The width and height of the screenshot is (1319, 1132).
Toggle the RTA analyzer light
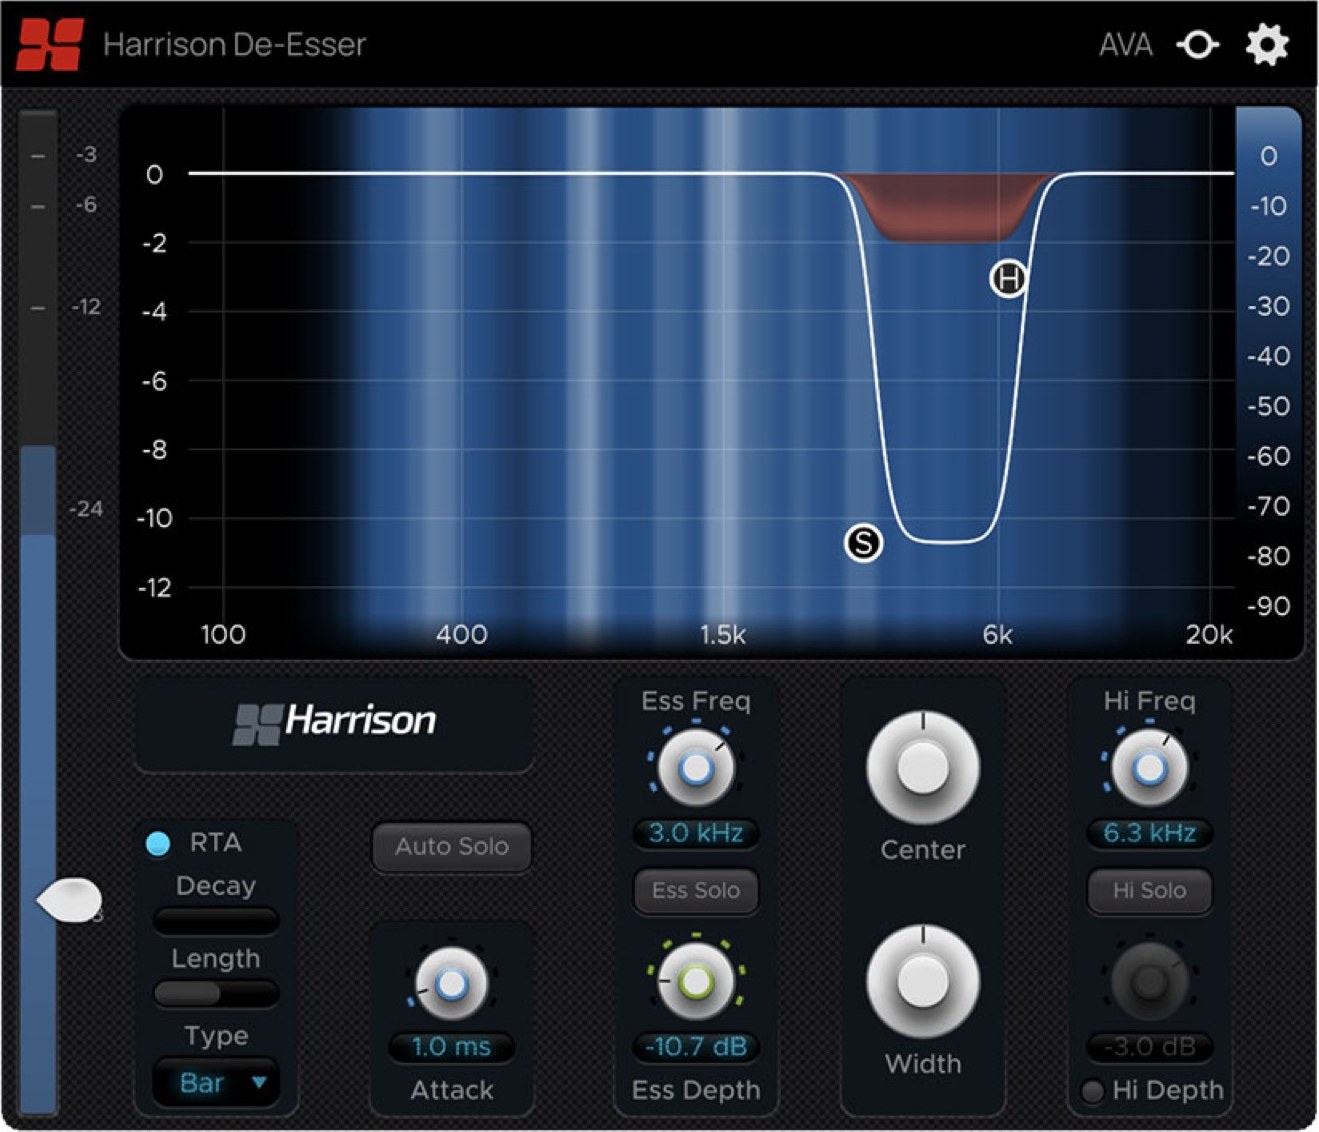coord(158,844)
